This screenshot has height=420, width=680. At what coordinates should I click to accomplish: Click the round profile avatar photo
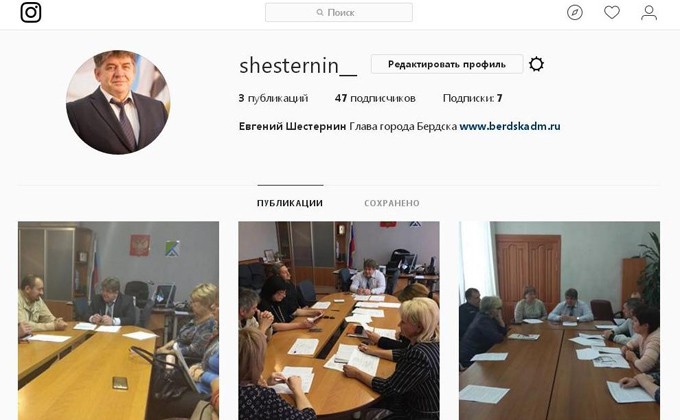pyautogui.click(x=118, y=102)
